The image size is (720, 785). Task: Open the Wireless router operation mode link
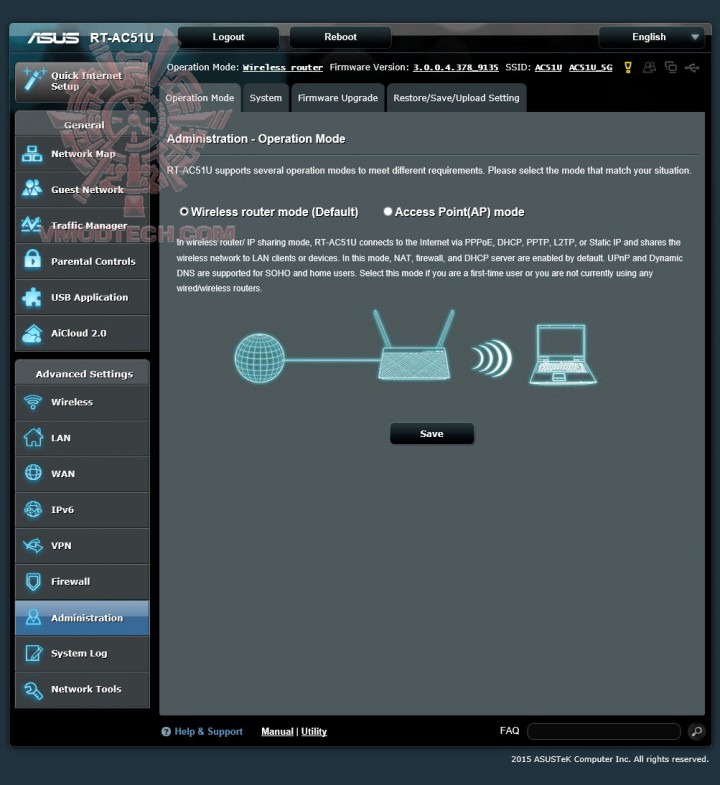tap(282, 67)
